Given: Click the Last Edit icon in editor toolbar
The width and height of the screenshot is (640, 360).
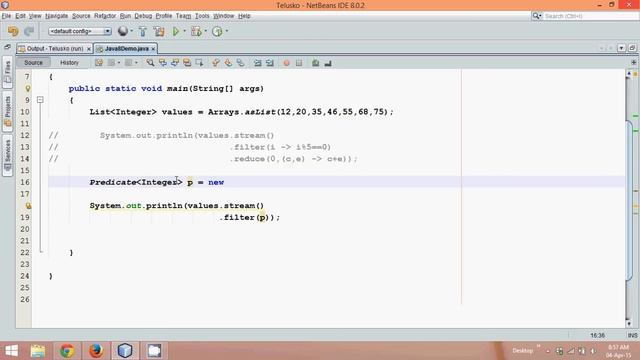Looking at the screenshot, I should 99,63.
